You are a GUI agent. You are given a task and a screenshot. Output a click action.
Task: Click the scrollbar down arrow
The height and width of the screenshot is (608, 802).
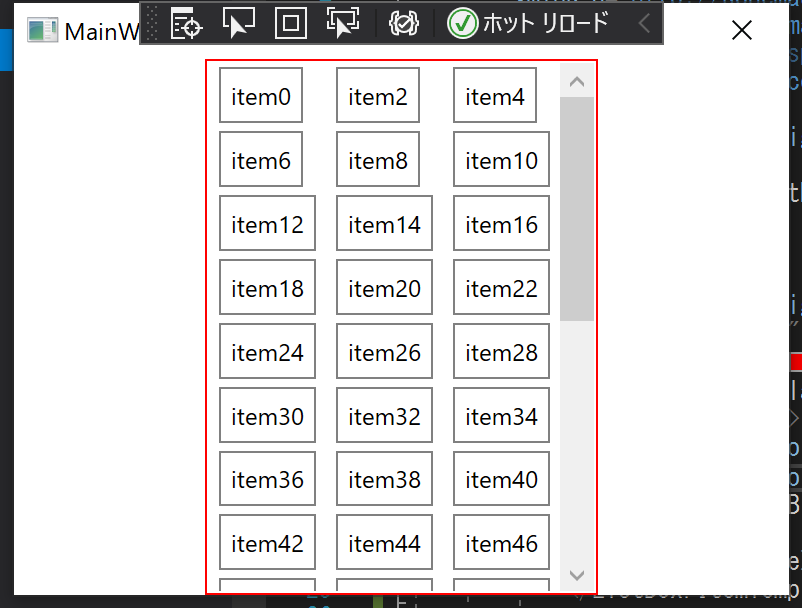[x=577, y=575]
